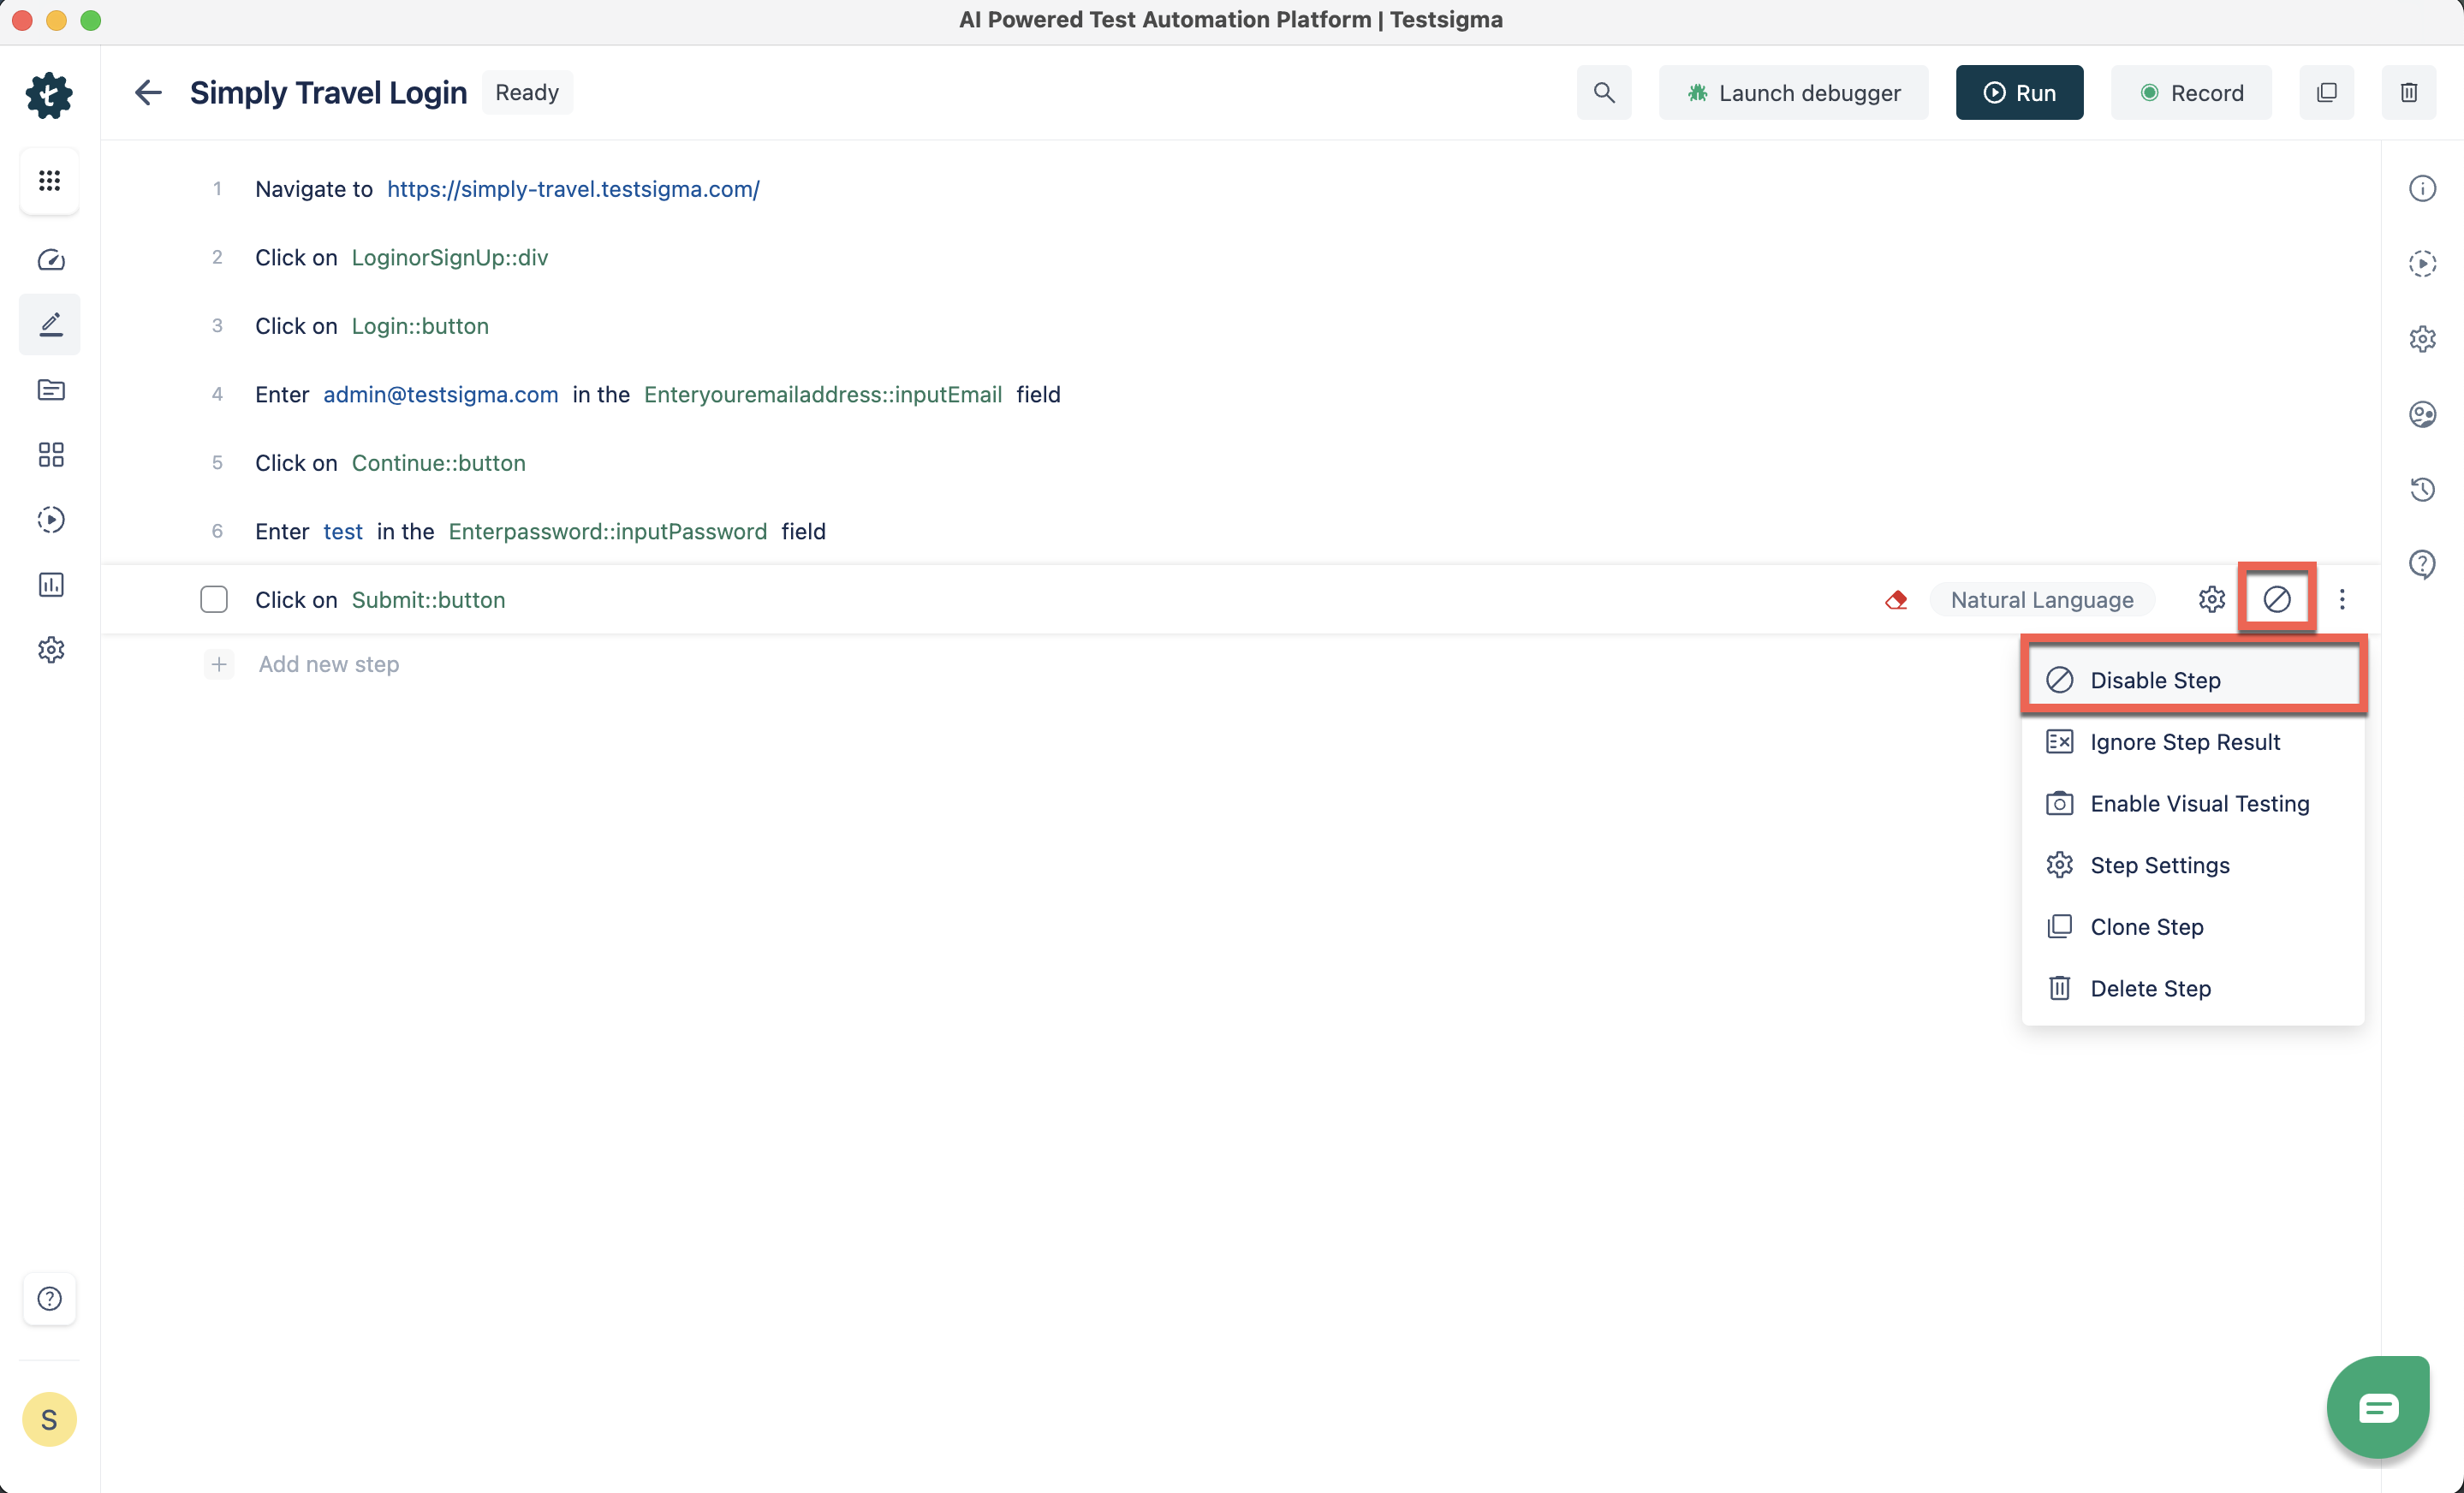The height and width of the screenshot is (1493, 2464).
Task: Open step settings gear on Submit step row
Action: (2211, 599)
